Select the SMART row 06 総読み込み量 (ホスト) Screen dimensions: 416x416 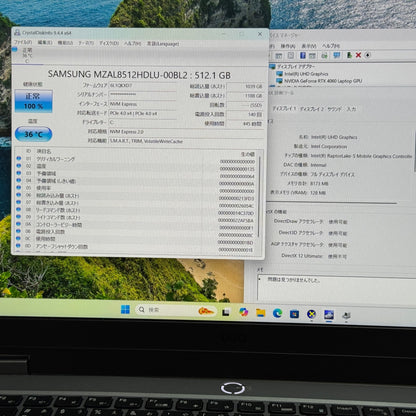coord(136,196)
